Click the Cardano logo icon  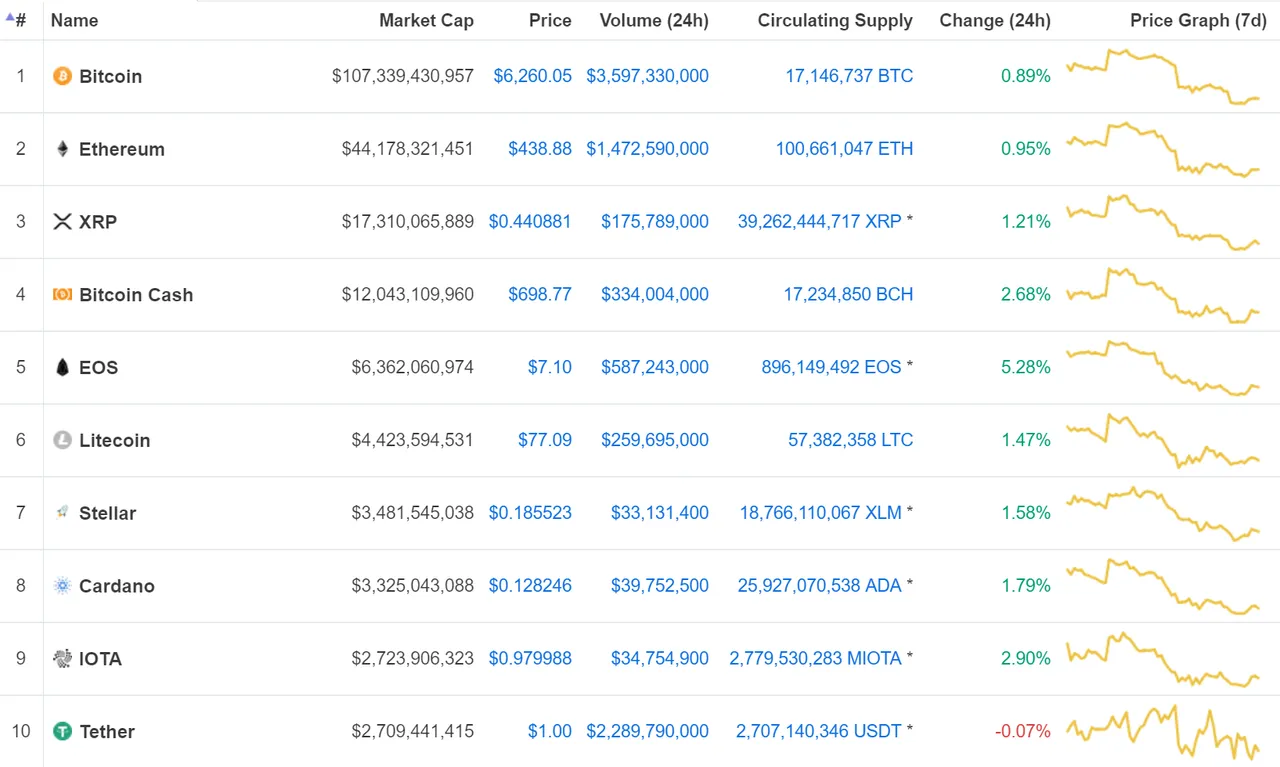62,586
